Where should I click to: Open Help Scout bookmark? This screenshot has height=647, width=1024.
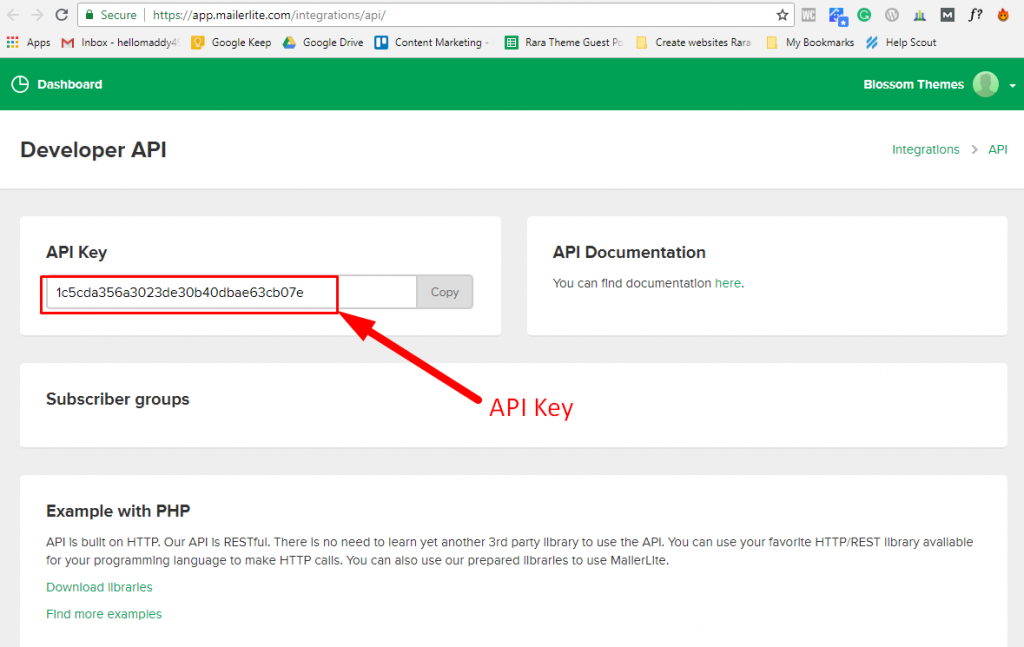tap(901, 42)
